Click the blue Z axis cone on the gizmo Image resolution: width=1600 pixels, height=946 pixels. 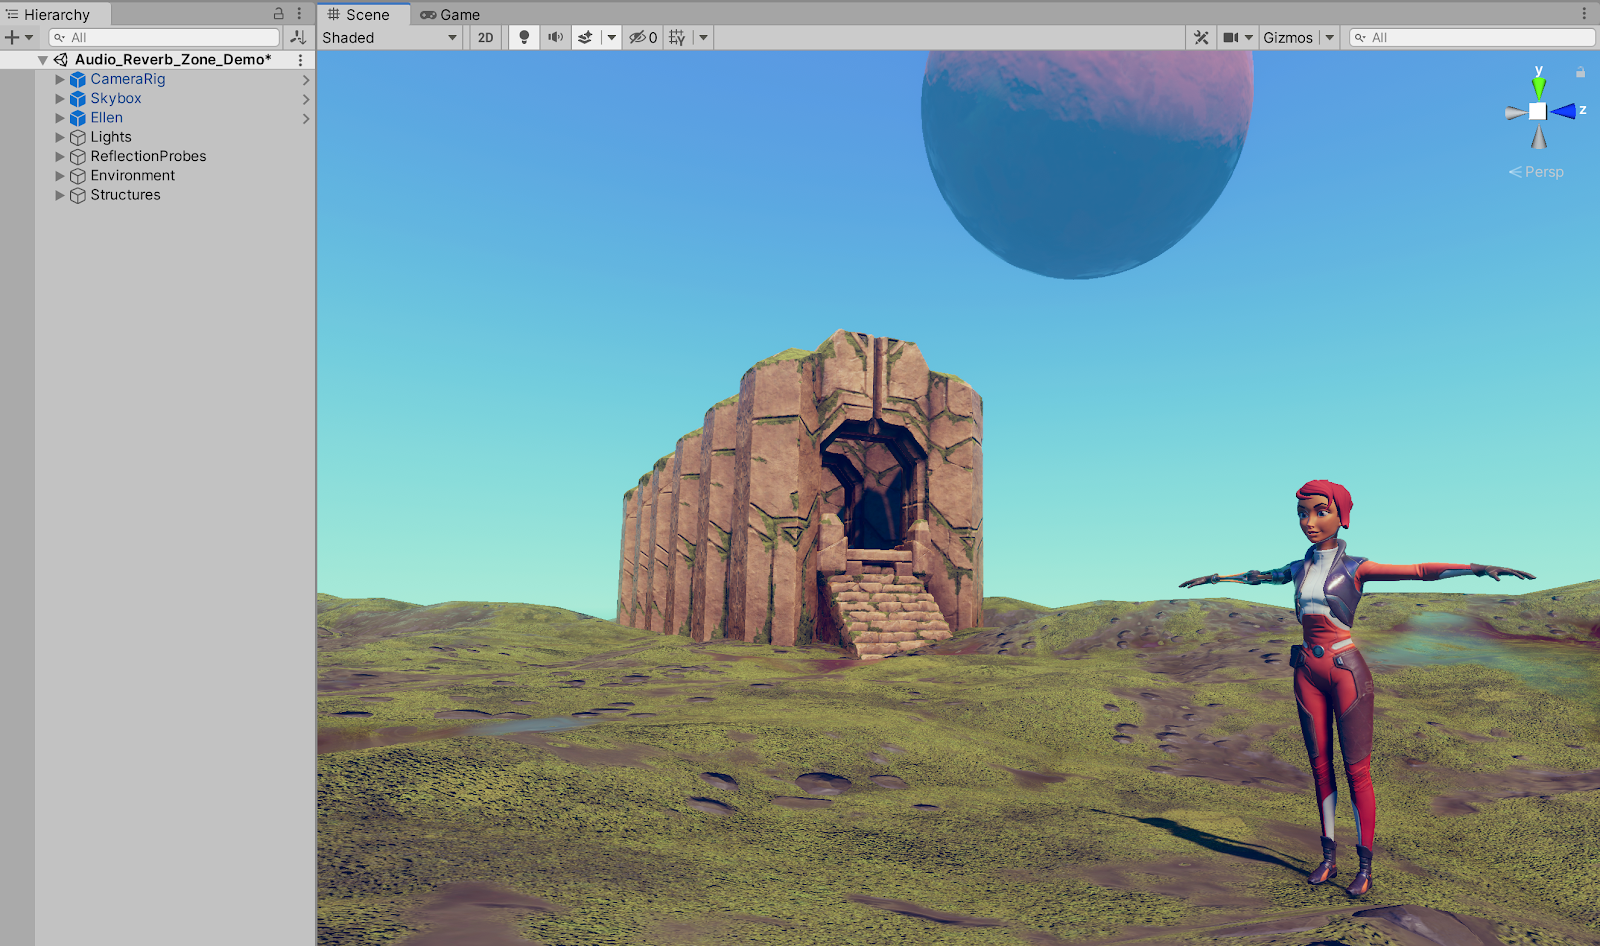(1565, 111)
